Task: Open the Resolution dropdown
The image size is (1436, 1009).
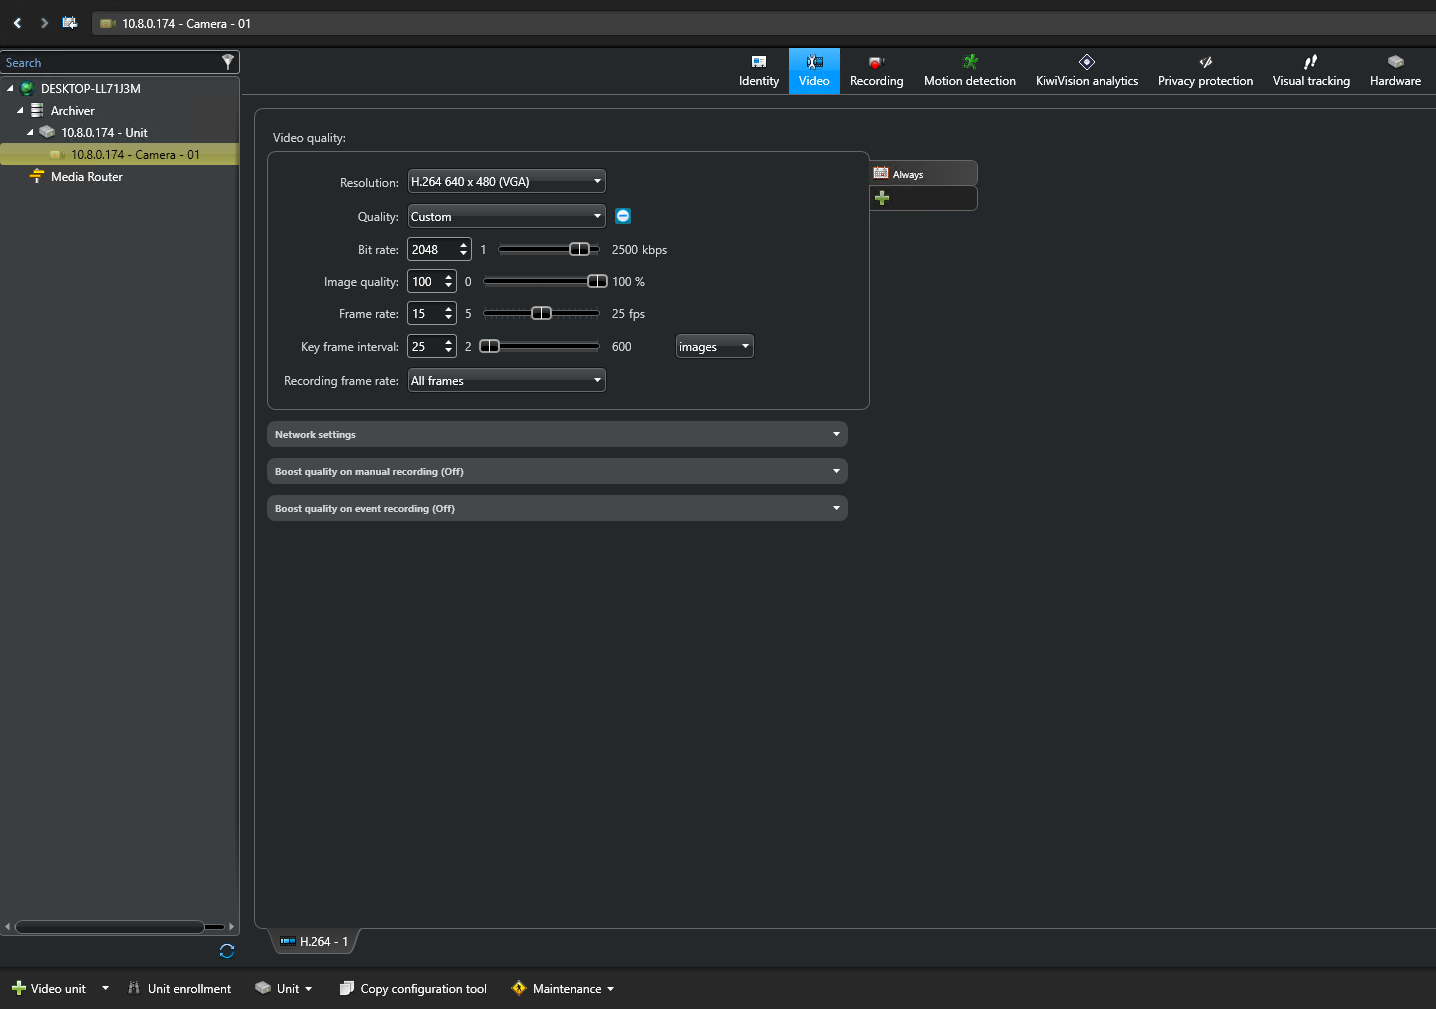Action: [x=506, y=182]
